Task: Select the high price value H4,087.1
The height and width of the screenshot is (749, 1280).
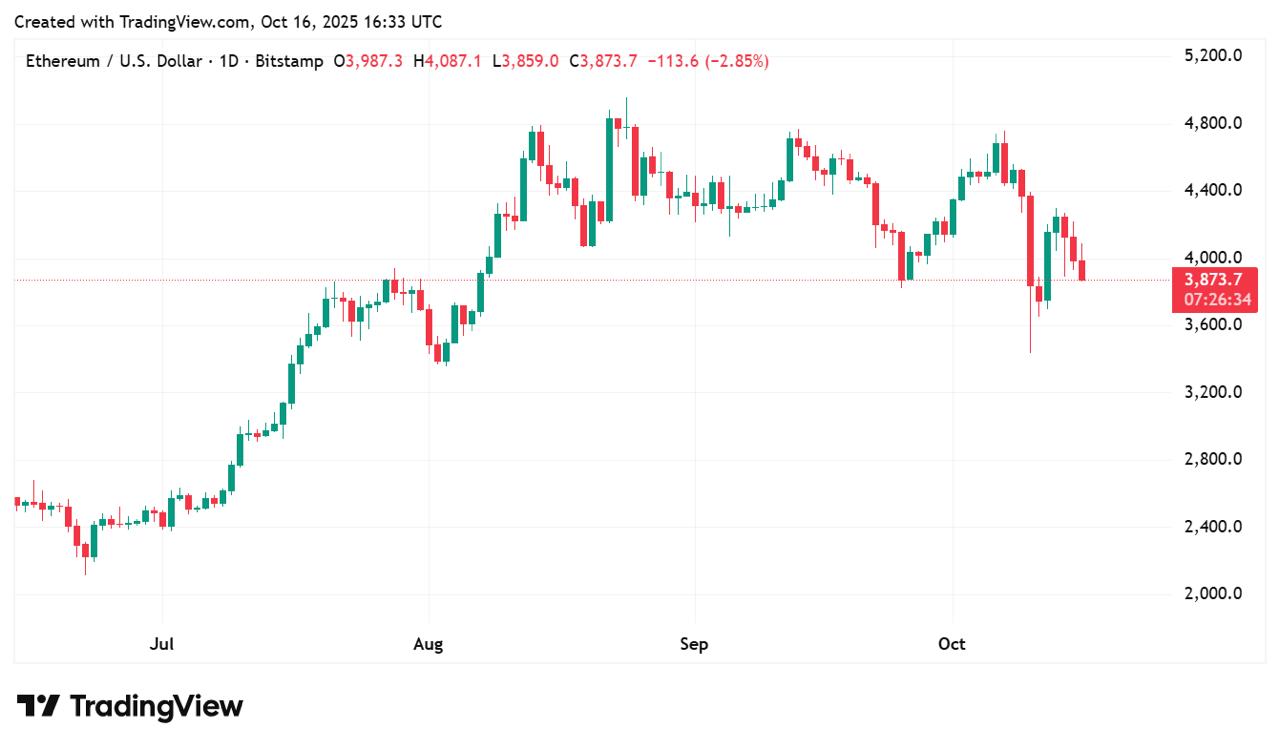Action: click(x=446, y=61)
